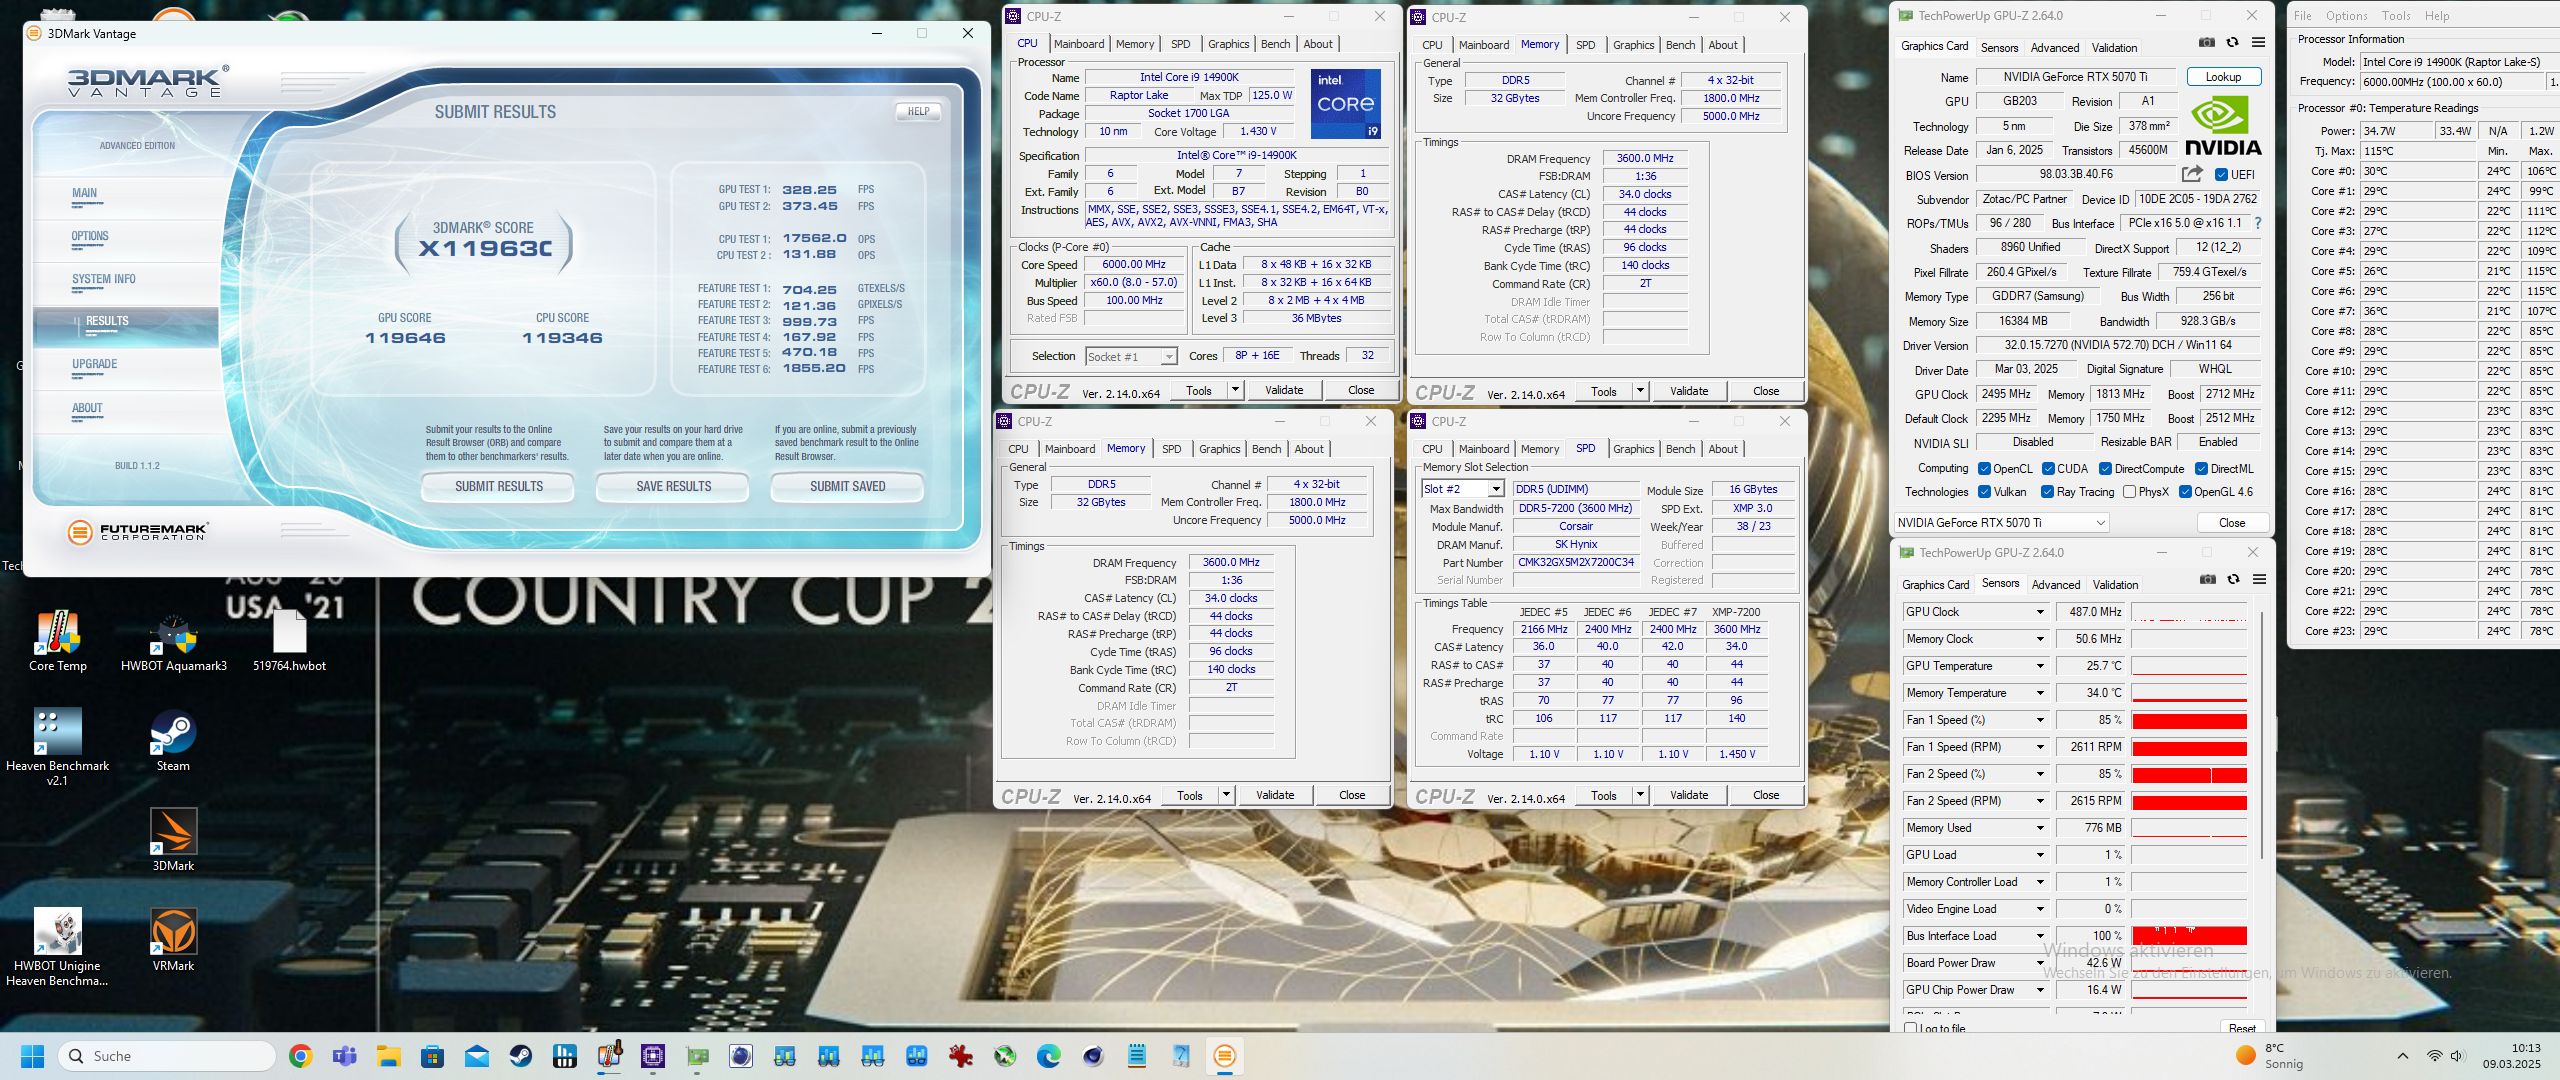This screenshot has height=1080, width=2560.
Task: Open the Core Temp desktop shortcut
Action: click(x=57, y=640)
